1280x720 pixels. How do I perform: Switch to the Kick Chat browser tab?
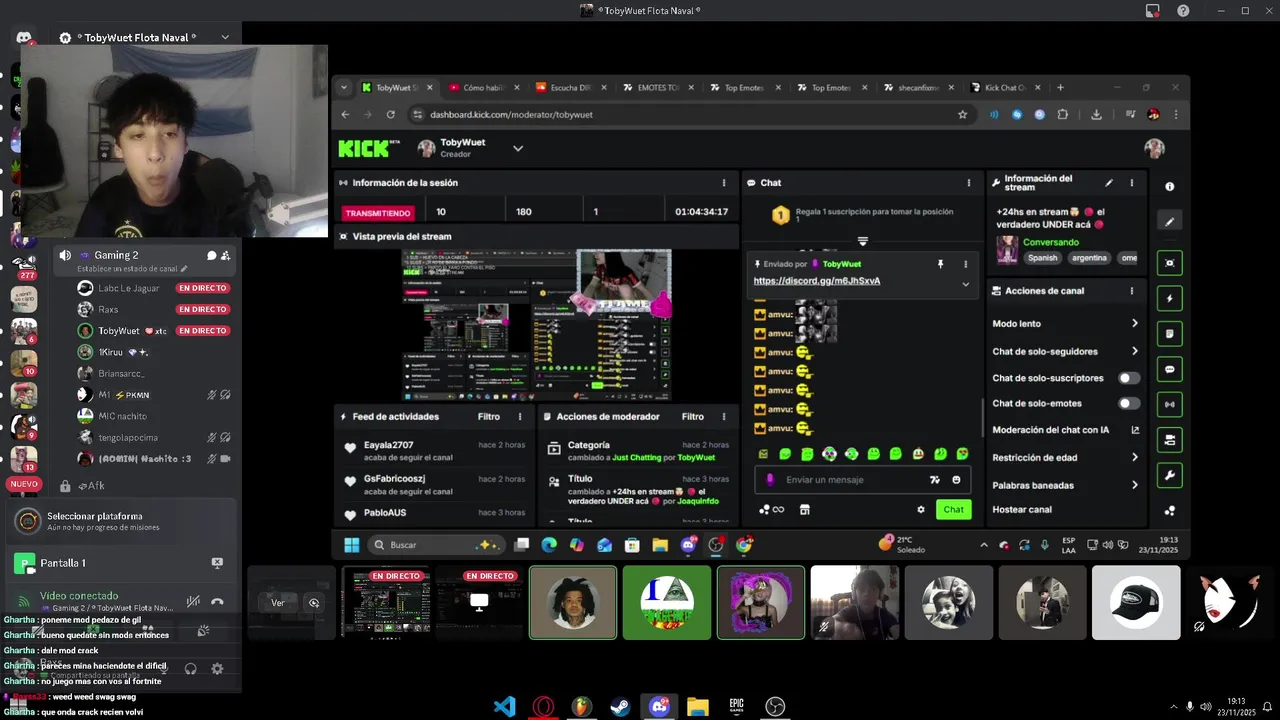coord(1004,88)
